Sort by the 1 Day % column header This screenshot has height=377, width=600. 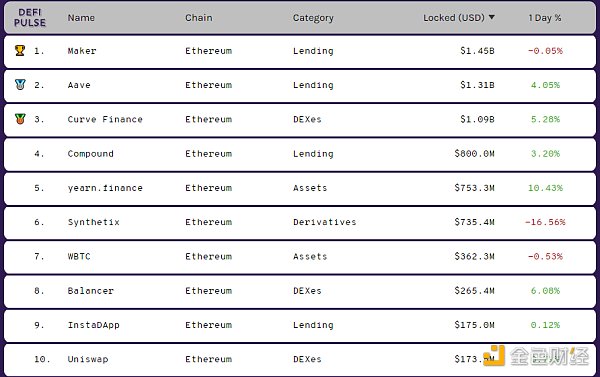click(545, 18)
